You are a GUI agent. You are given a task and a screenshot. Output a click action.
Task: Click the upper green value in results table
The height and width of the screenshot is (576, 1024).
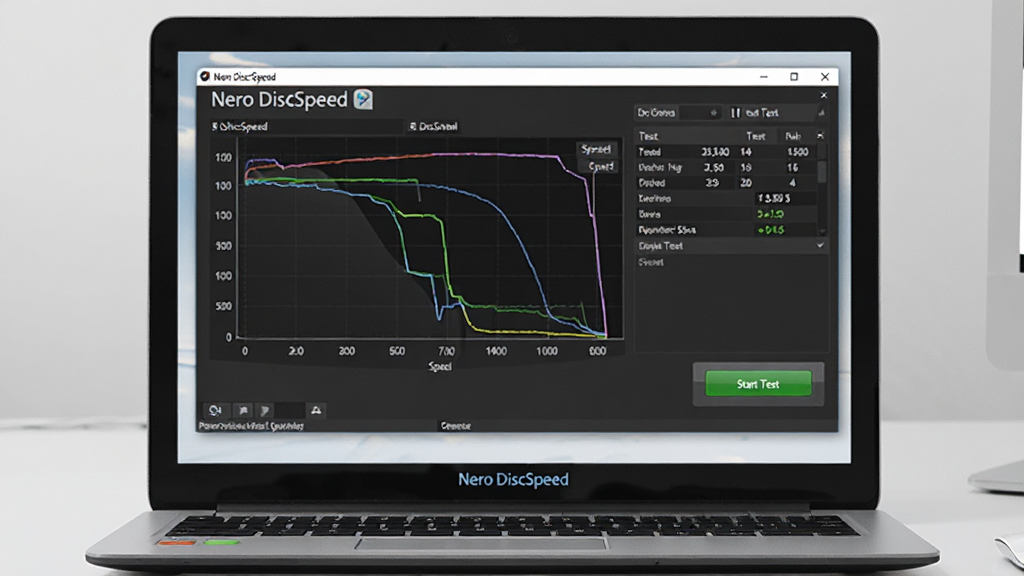click(771, 214)
